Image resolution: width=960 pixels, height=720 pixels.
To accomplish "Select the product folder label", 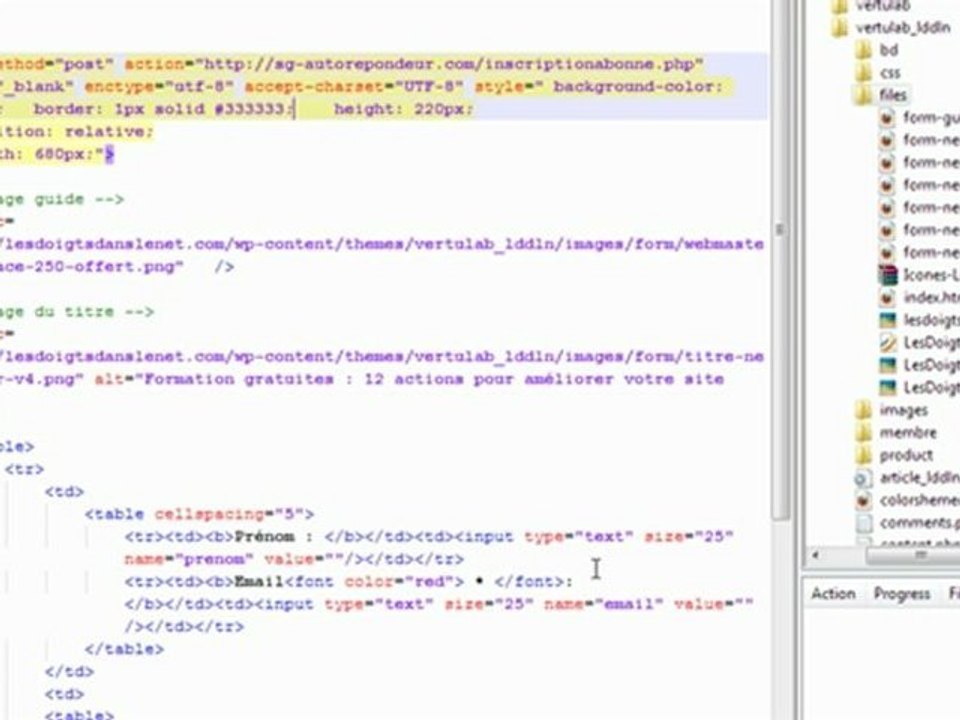I will coord(906,455).
